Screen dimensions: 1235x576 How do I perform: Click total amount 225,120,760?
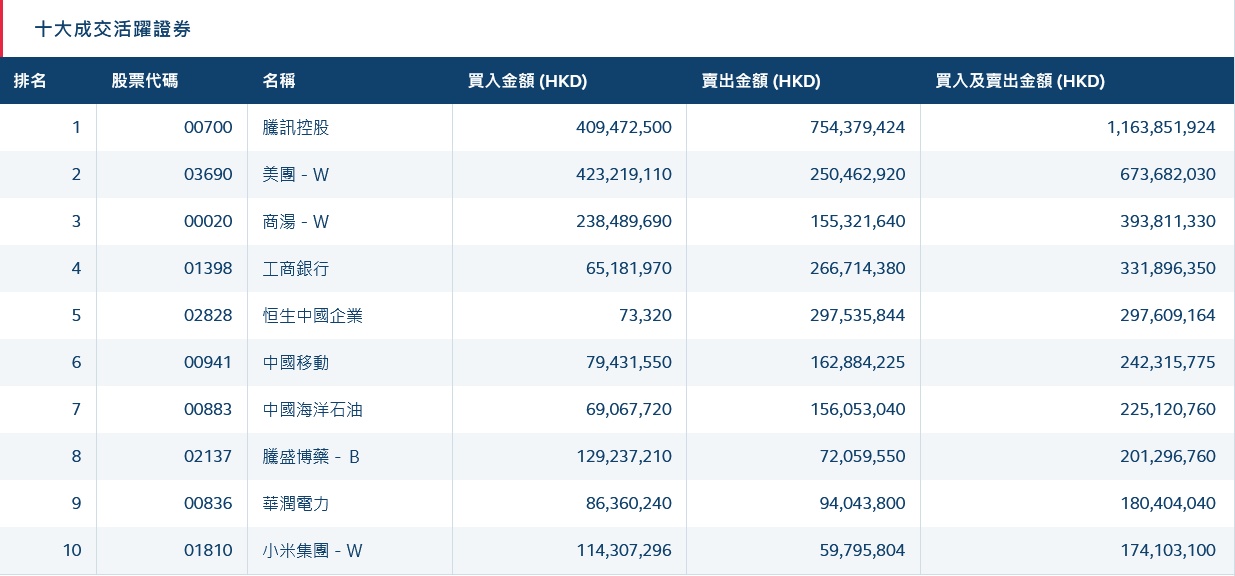(1168, 409)
